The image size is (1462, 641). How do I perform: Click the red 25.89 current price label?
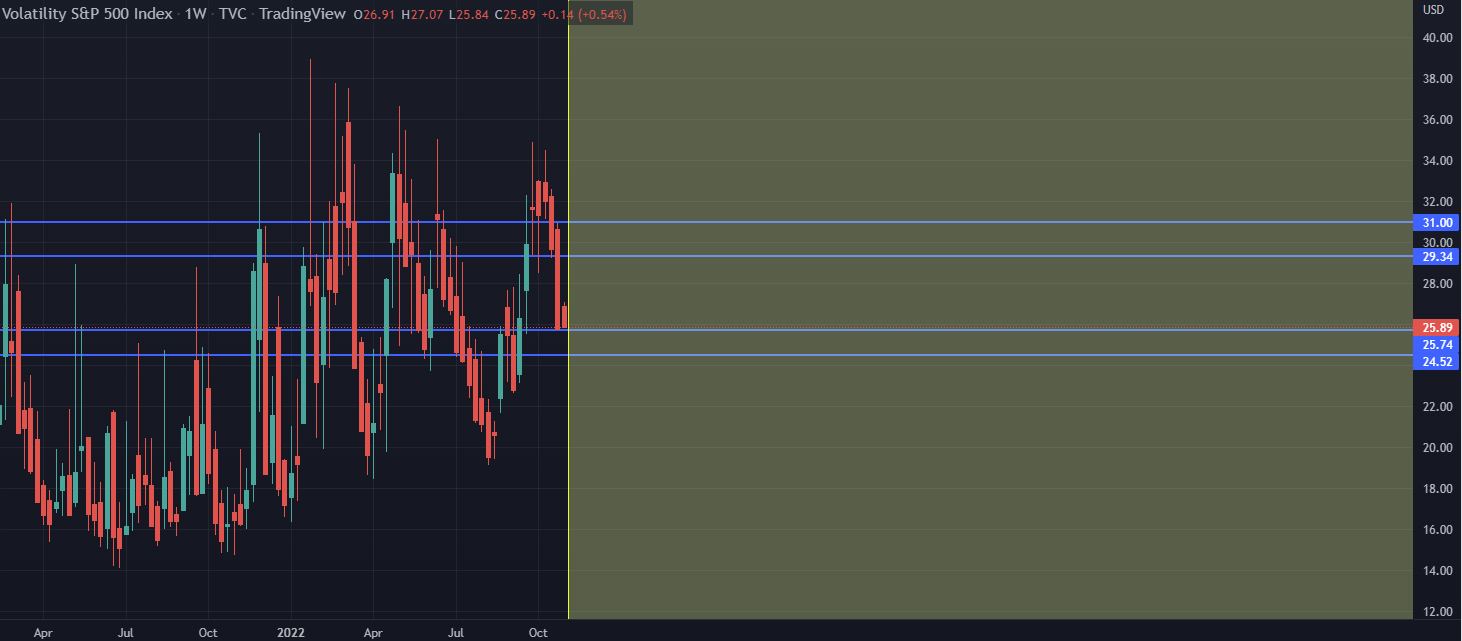1437,327
